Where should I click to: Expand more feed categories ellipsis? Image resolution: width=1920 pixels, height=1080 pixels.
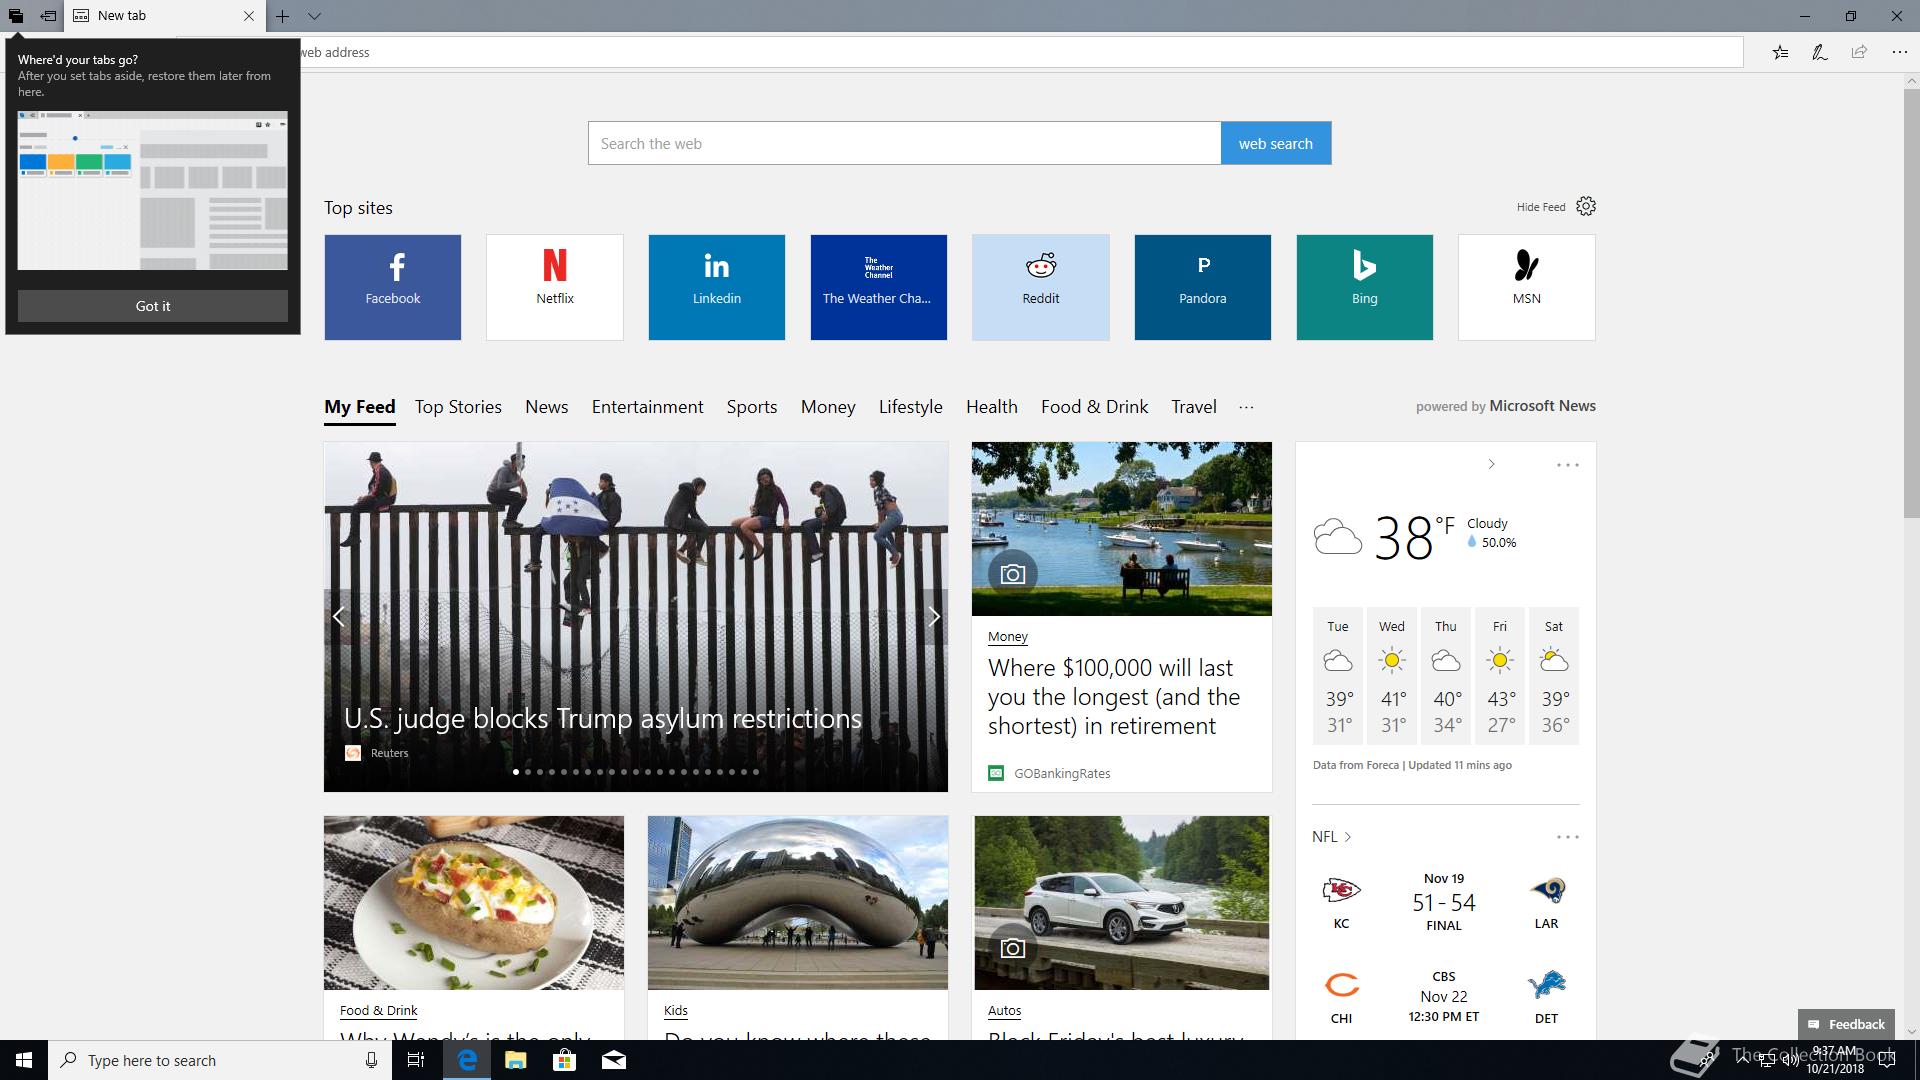coord(1246,407)
